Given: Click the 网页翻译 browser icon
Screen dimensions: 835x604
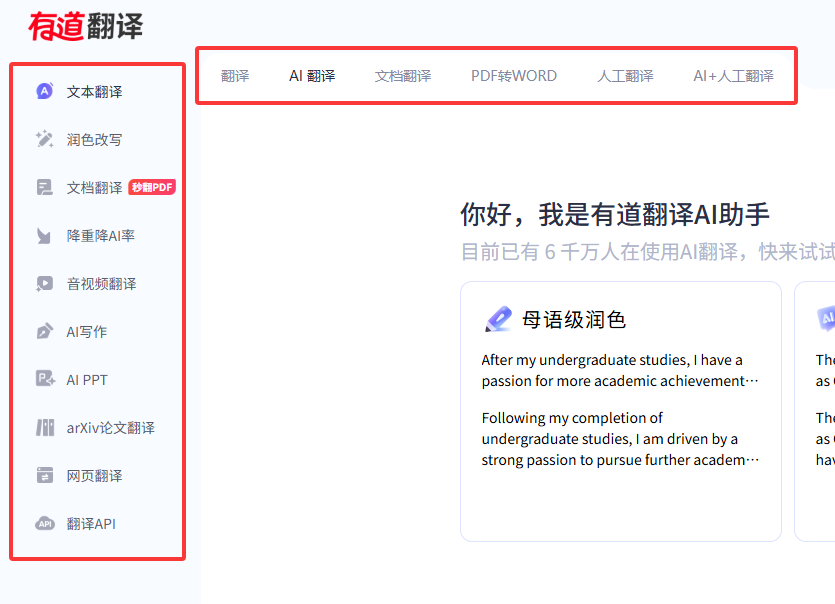Looking at the screenshot, I should point(45,475).
